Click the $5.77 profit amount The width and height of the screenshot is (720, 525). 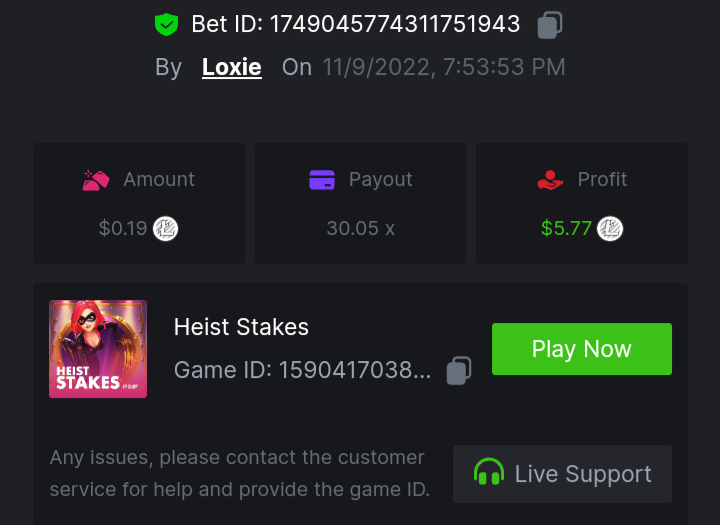566,229
